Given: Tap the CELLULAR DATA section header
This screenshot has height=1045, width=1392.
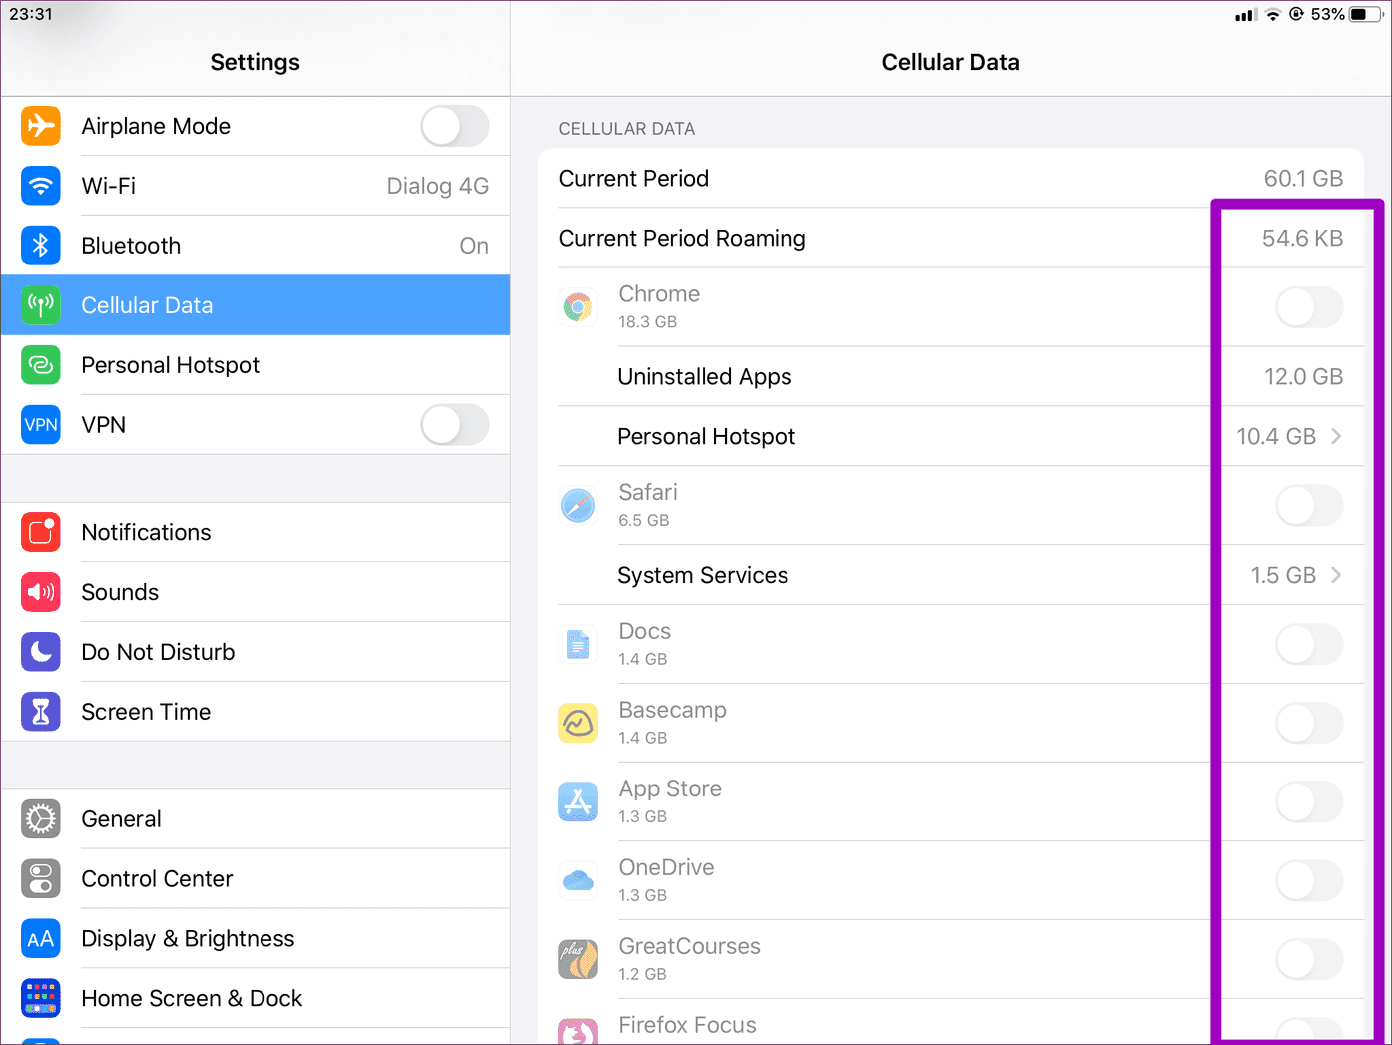Looking at the screenshot, I should coord(627,129).
